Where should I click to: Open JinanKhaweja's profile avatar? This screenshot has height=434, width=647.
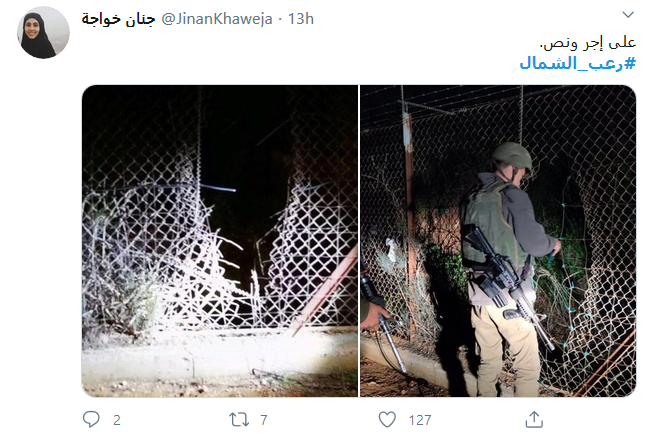[x=43, y=32]
